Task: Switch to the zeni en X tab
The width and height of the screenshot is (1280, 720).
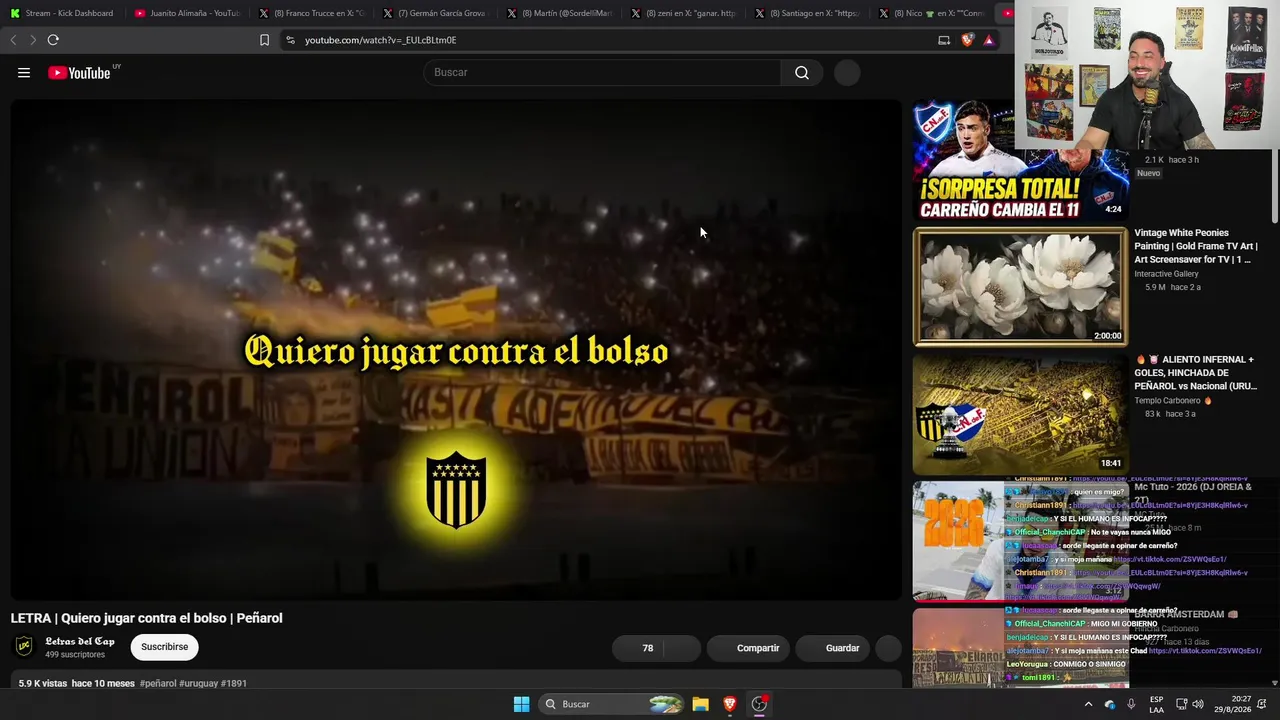Action: coord(683,13)
